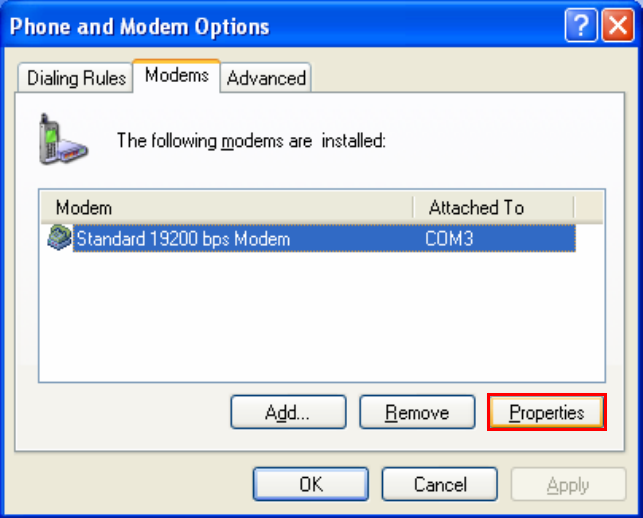
Task: Click the phone and modem icon
Action: [x=62, y=138]
